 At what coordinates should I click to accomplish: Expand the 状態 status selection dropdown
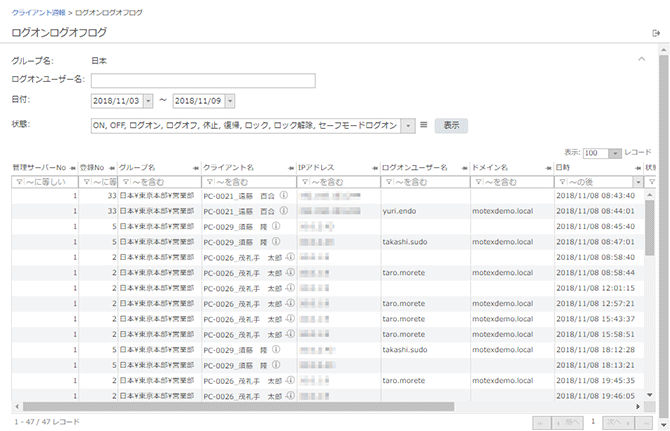pos(408,126)
